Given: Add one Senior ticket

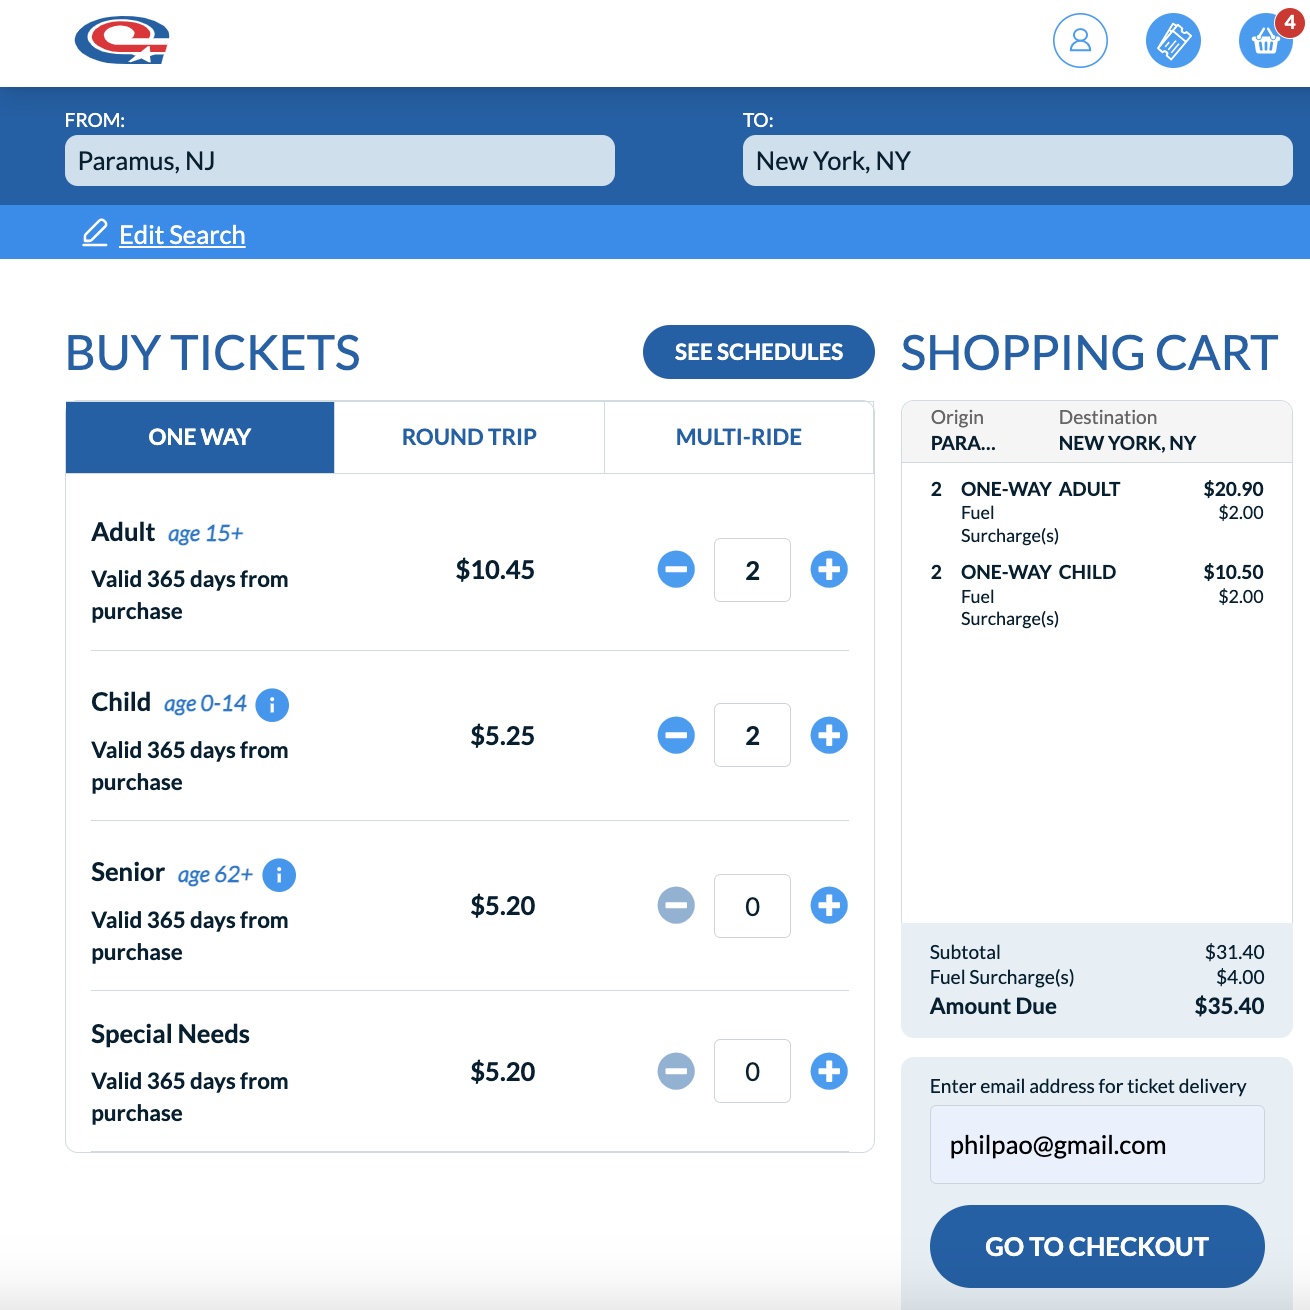Looking at the screenshot, I should tap(829, 906).
